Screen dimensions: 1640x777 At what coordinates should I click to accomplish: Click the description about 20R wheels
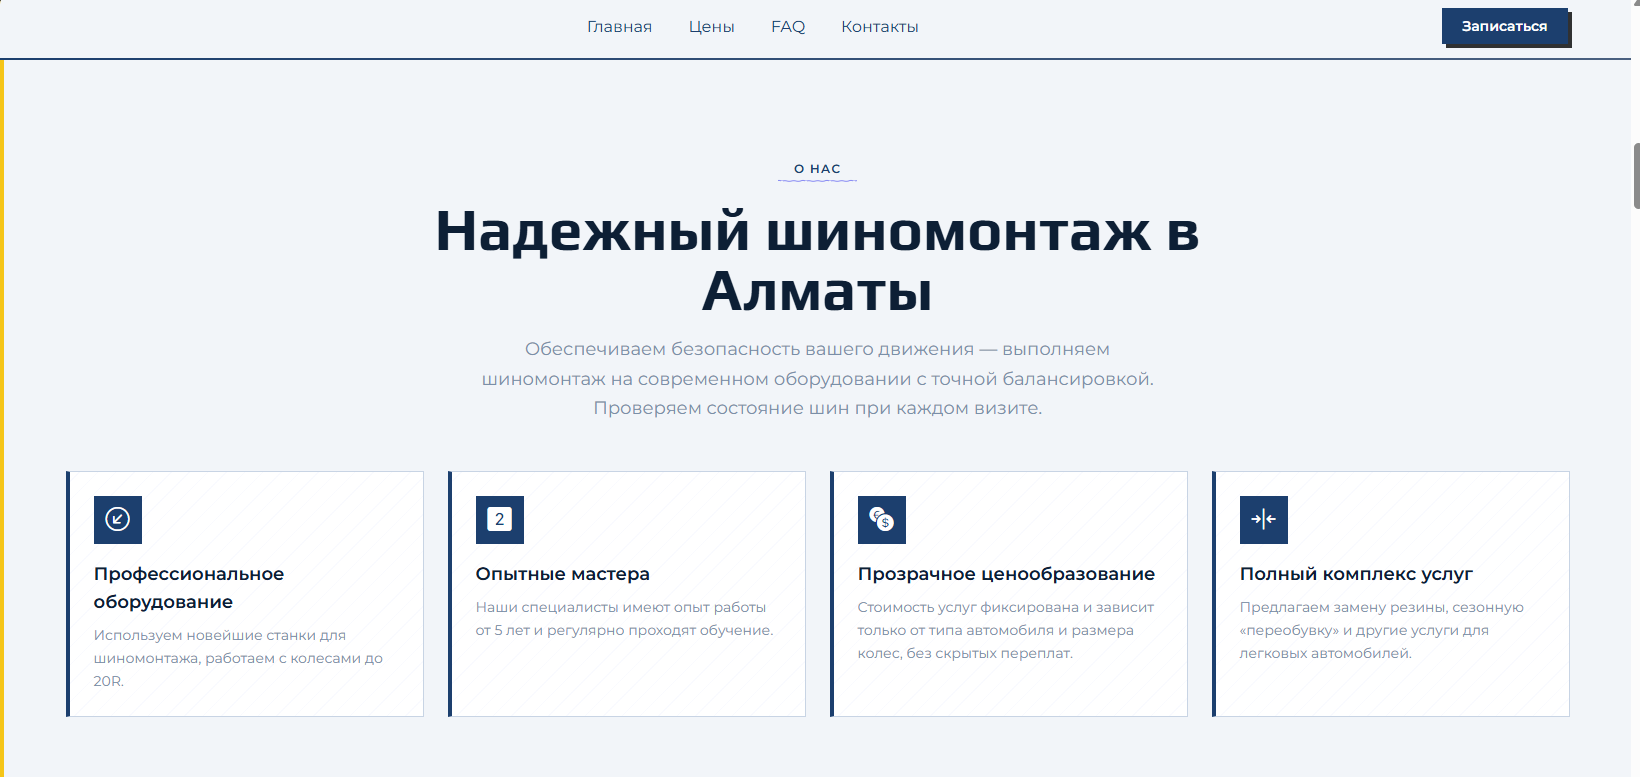coord(238,658)
